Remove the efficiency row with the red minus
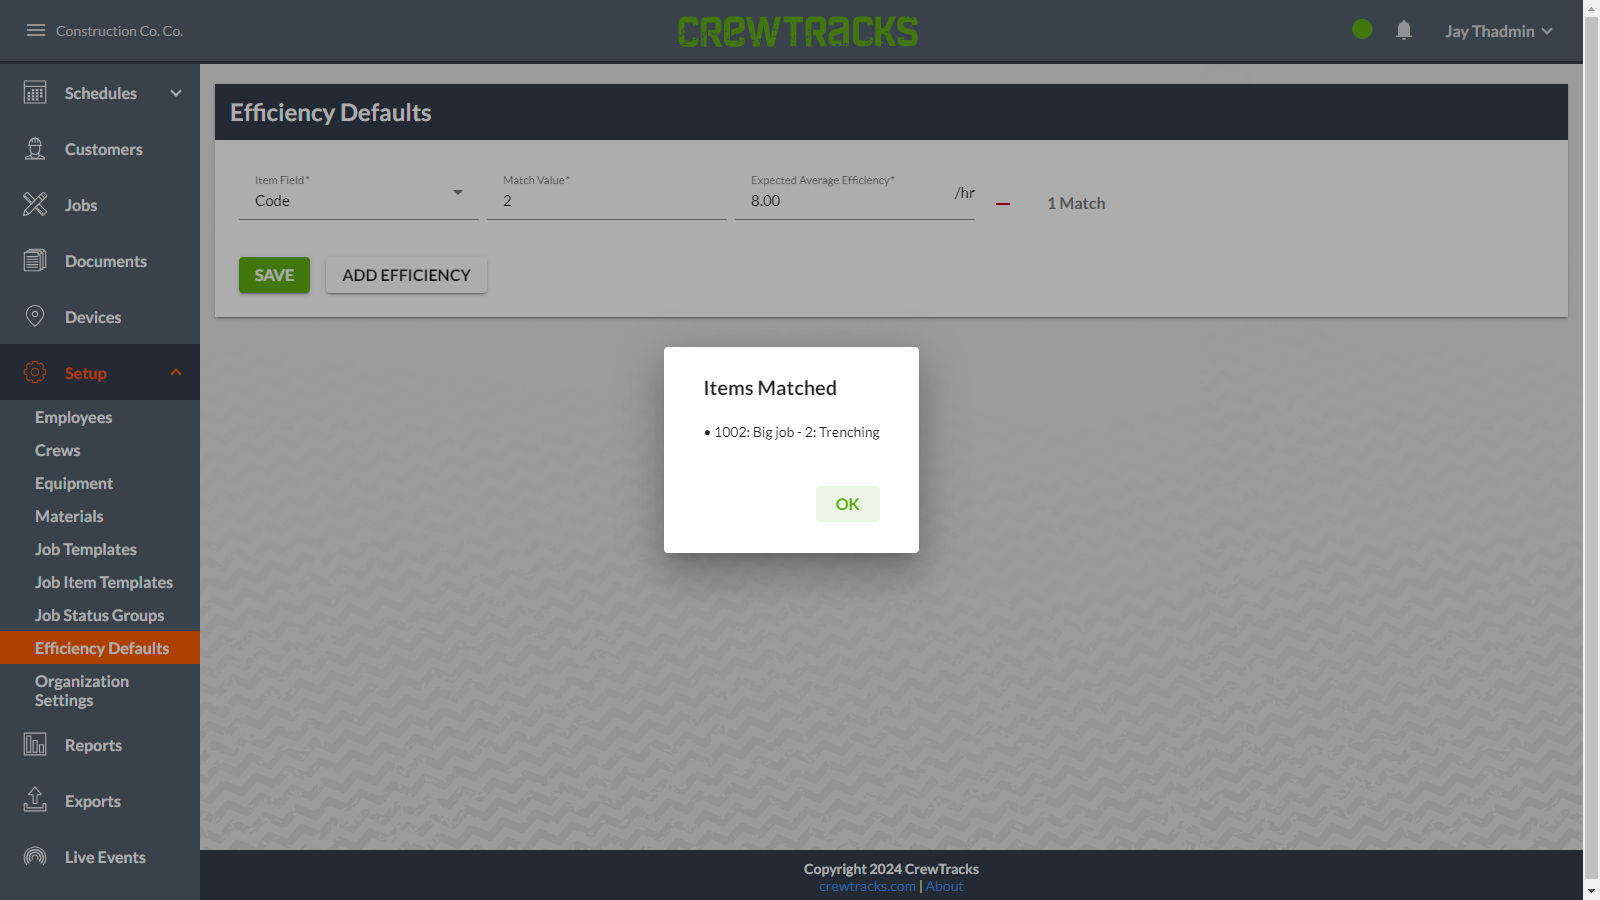The image size is (1600, 900). 1003,204
